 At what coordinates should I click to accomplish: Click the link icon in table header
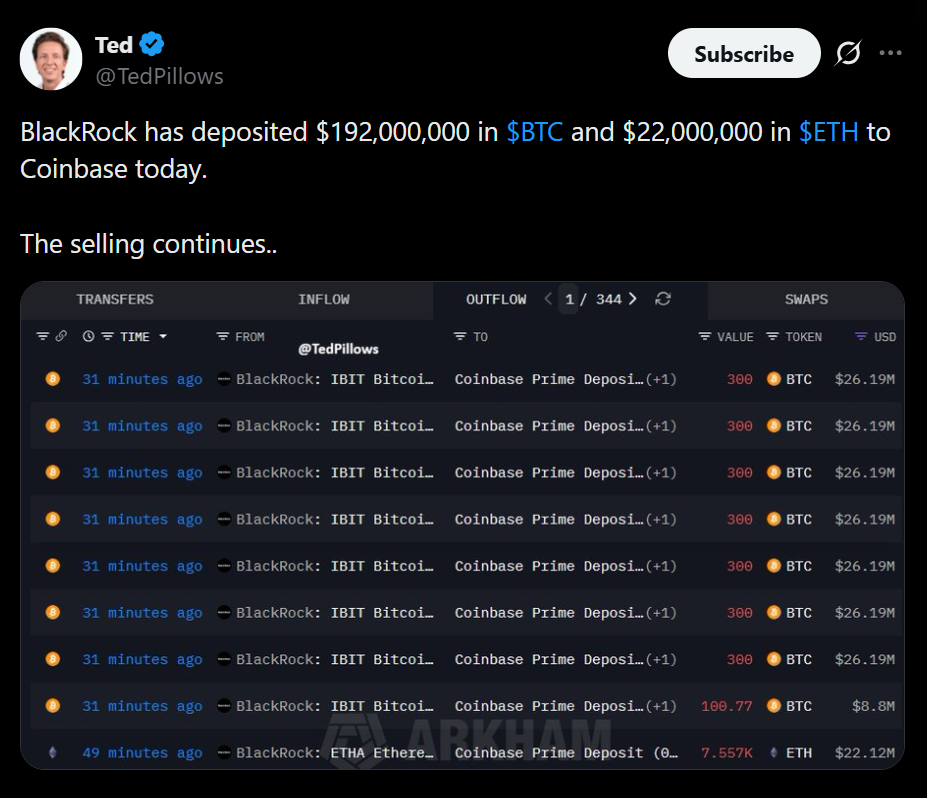61,337
